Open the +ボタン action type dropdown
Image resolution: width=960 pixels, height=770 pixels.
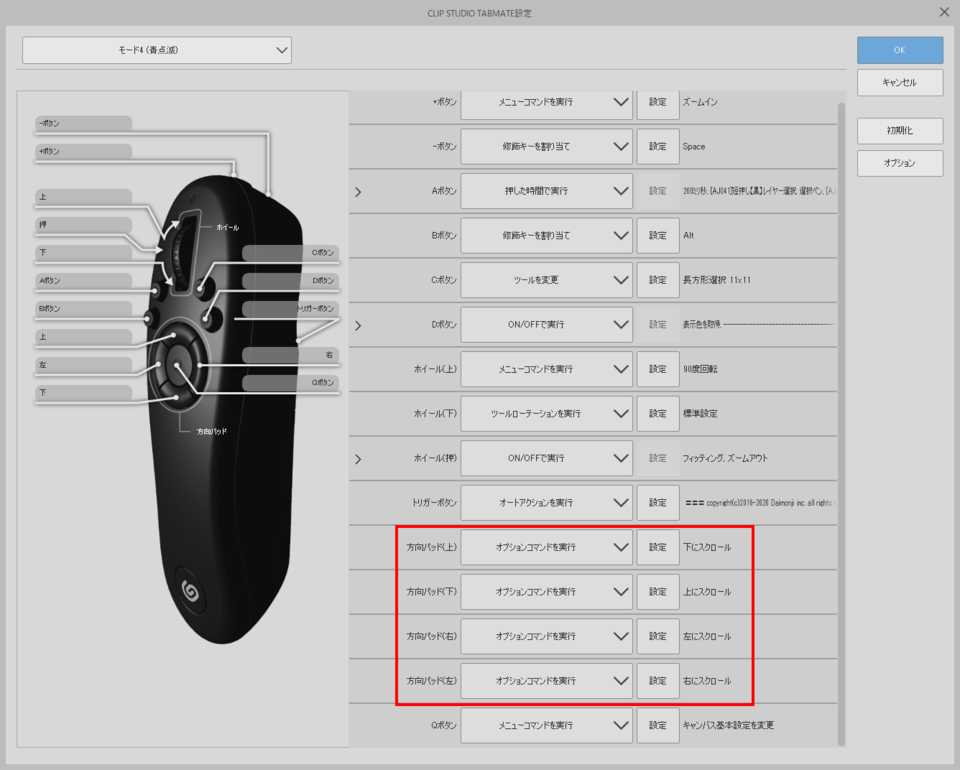[x=546, y=102]
